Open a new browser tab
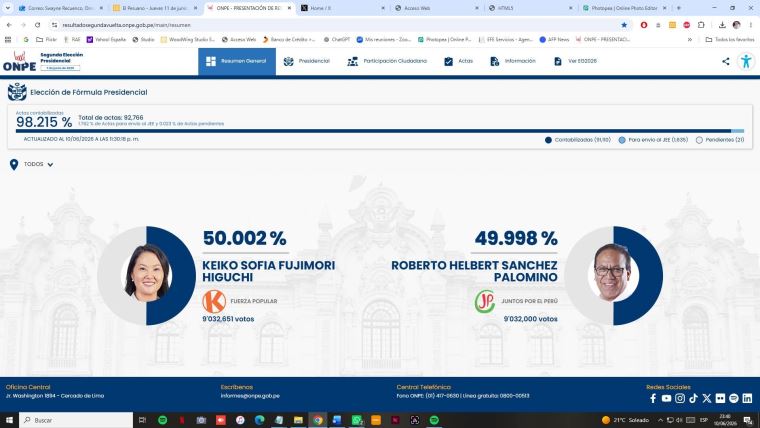This screenshot has height=428, width=760. (x=679, y=8)
